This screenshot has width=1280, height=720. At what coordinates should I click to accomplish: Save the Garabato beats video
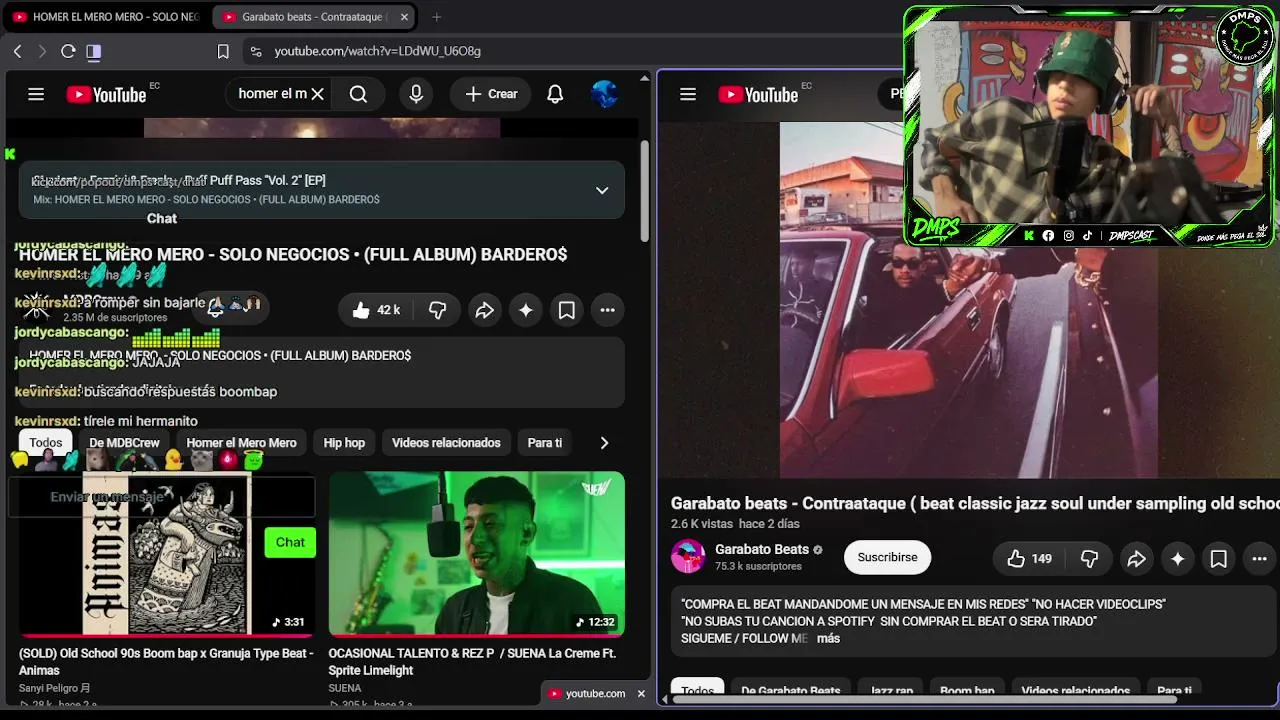pos(1218,559)
